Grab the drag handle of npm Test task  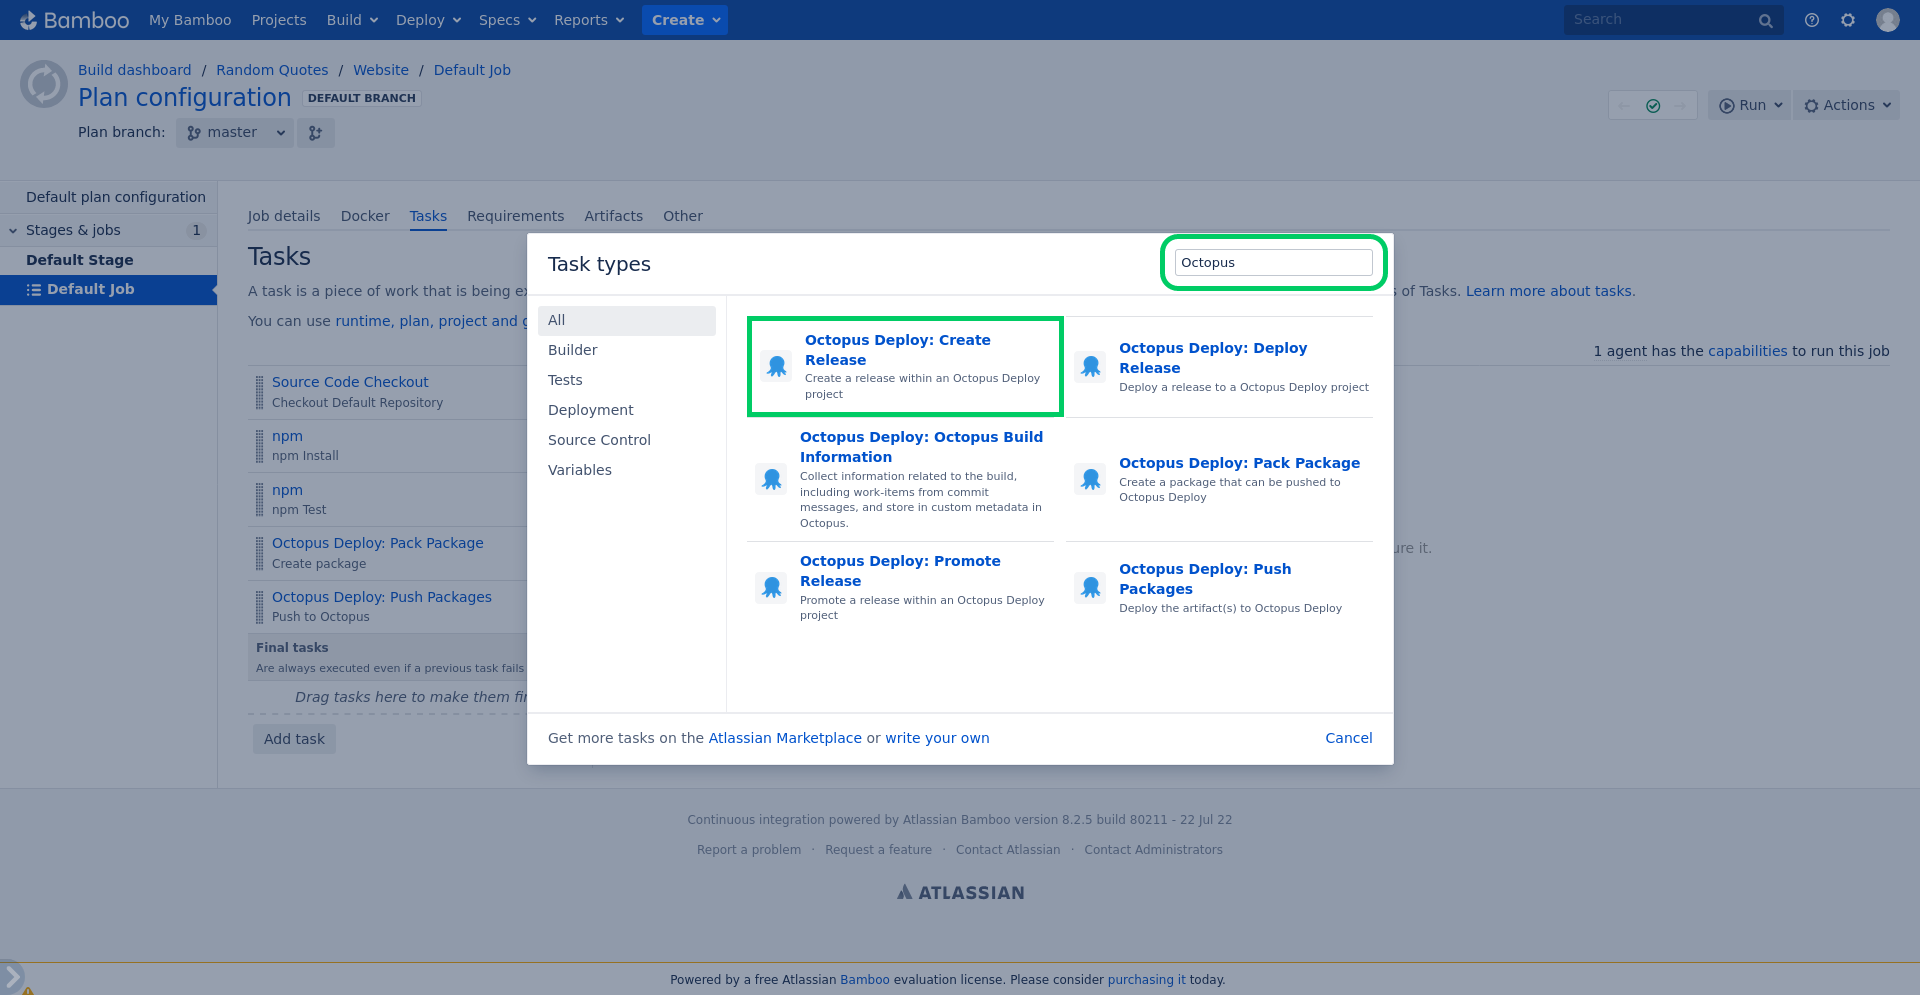[260, 500]
